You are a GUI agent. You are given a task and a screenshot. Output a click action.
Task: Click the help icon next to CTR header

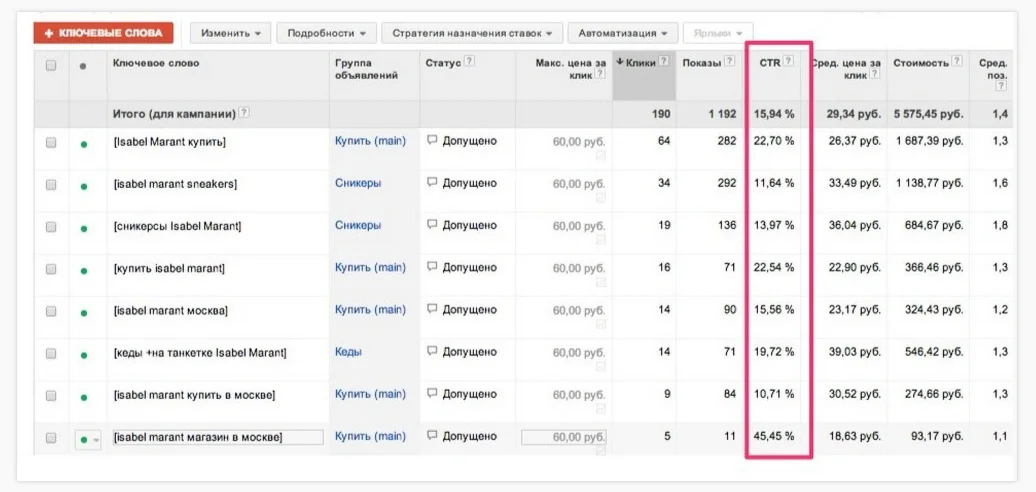[x=788, y=62]
